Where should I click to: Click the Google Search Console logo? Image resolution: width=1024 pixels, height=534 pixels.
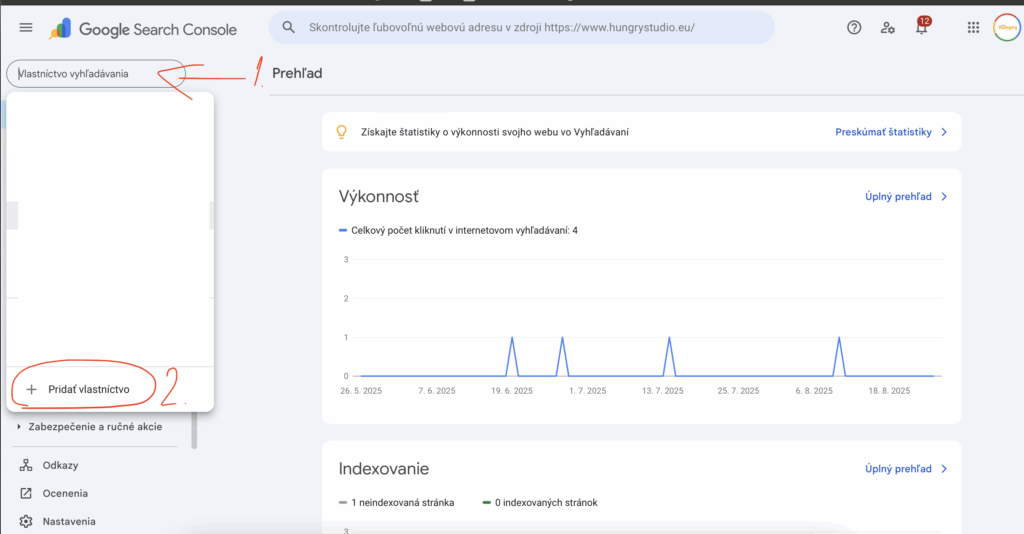coord(142,29)
